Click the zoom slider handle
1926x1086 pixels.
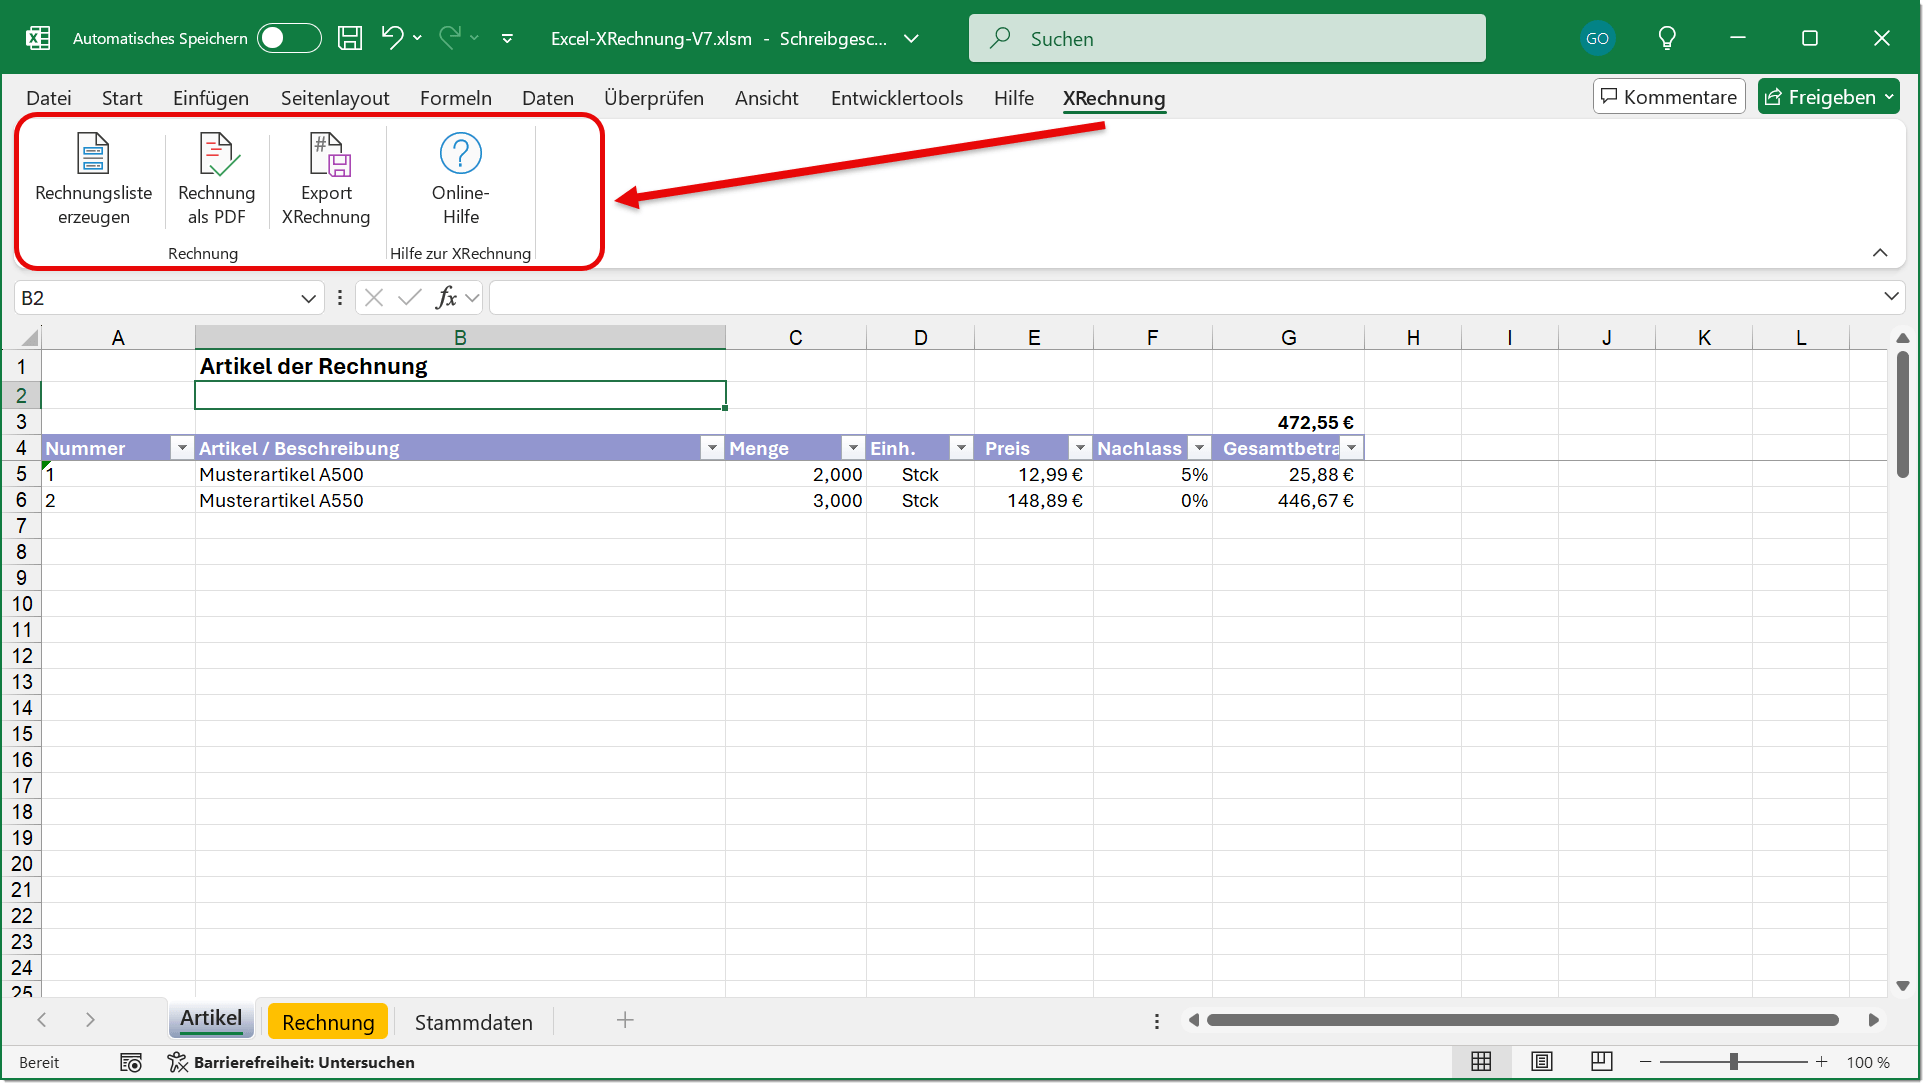(1734, 1062)
